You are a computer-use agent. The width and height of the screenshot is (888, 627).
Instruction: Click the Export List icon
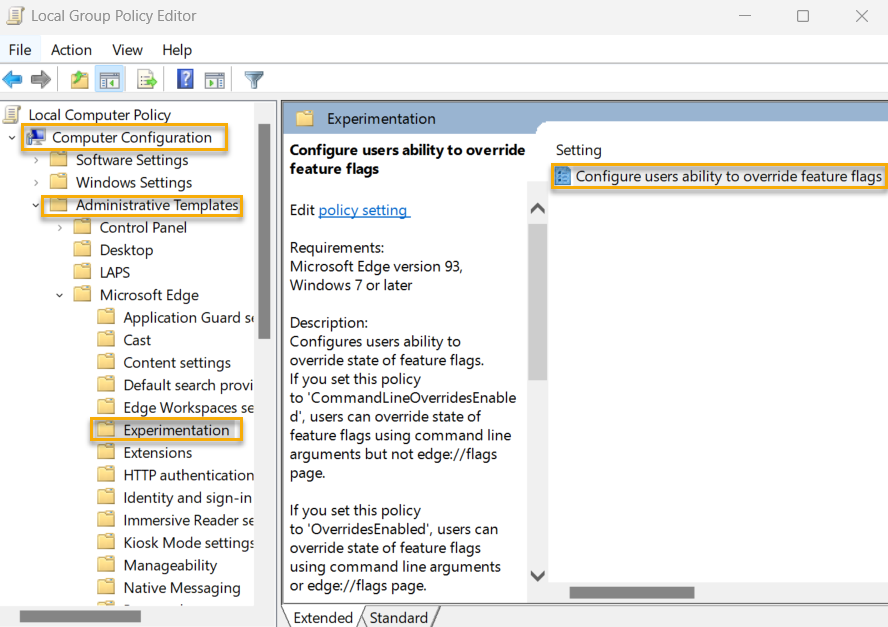tap(146, 79)
